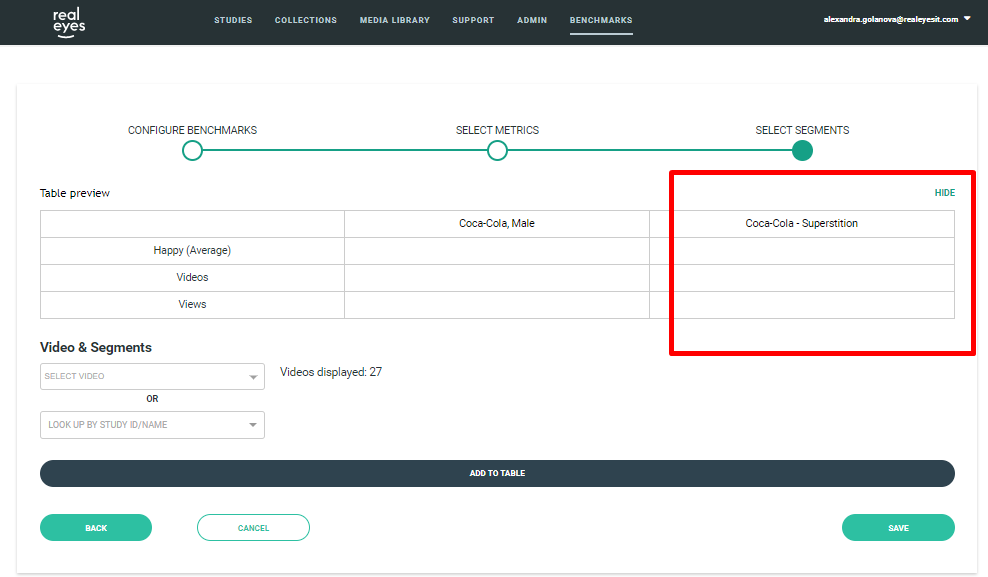The height and width of the screenshot is (577, 988).
Task: Select the Benchmarks tab
Action: tap(601, 20)
